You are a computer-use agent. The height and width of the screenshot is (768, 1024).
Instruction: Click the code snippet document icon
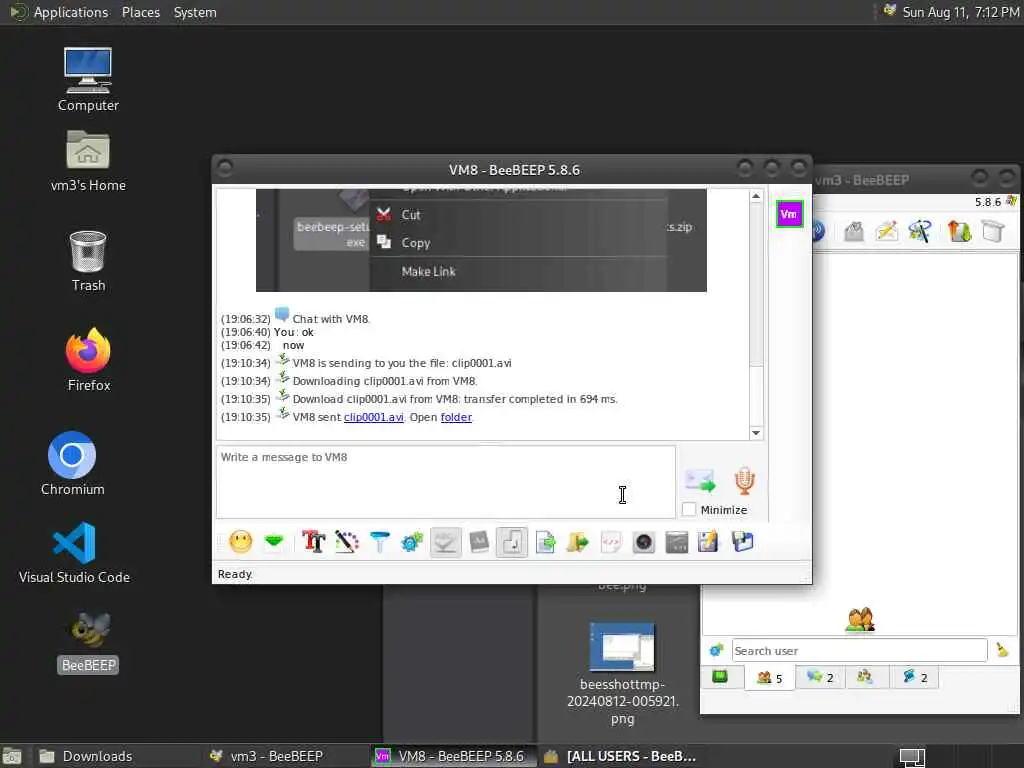point(611,541)
